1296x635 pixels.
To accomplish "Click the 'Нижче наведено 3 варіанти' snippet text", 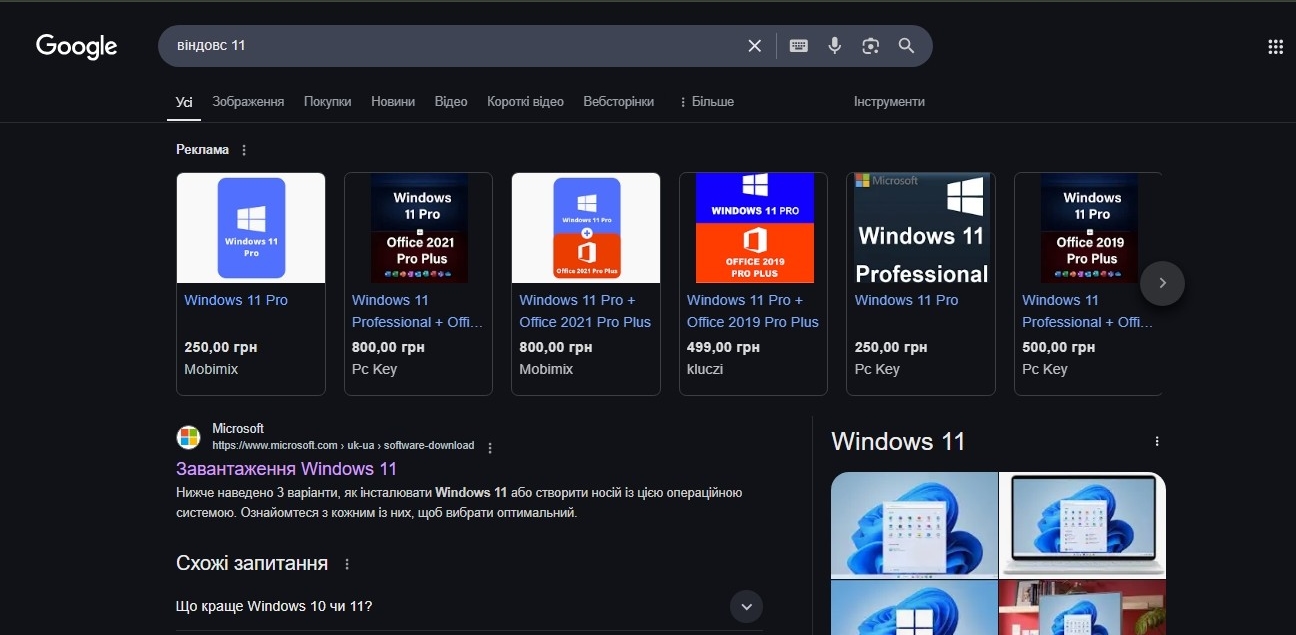I will pyautogui.click(x=459, y=503).
